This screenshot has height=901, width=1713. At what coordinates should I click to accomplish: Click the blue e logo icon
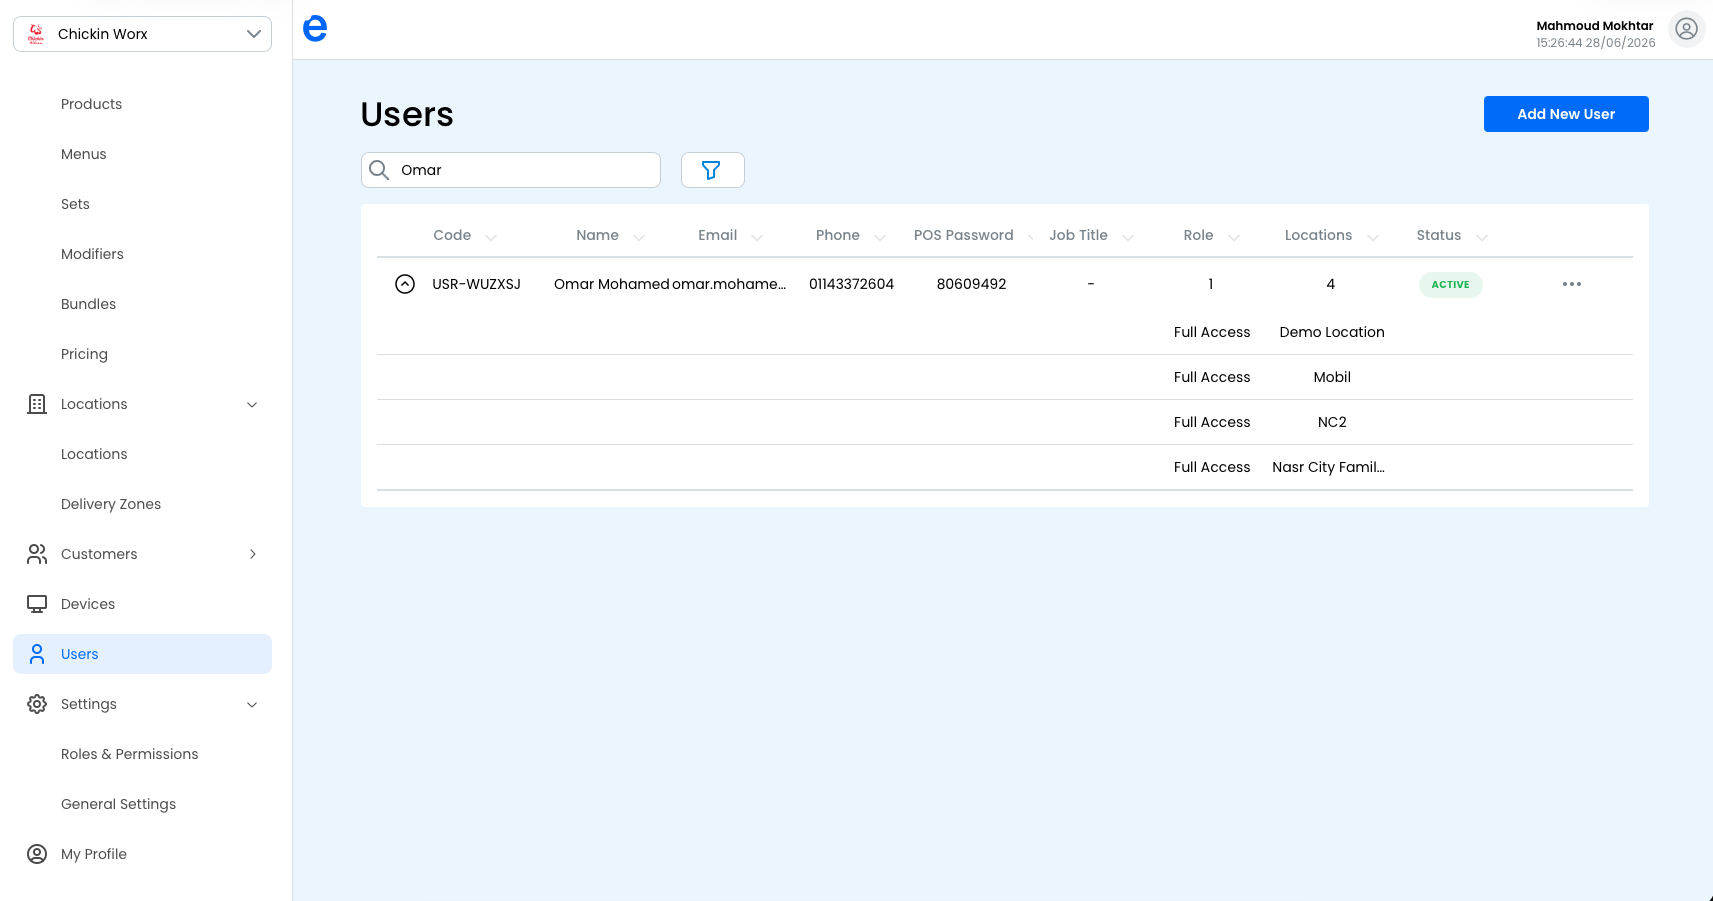pyautogui.click(x=315, y=28)
